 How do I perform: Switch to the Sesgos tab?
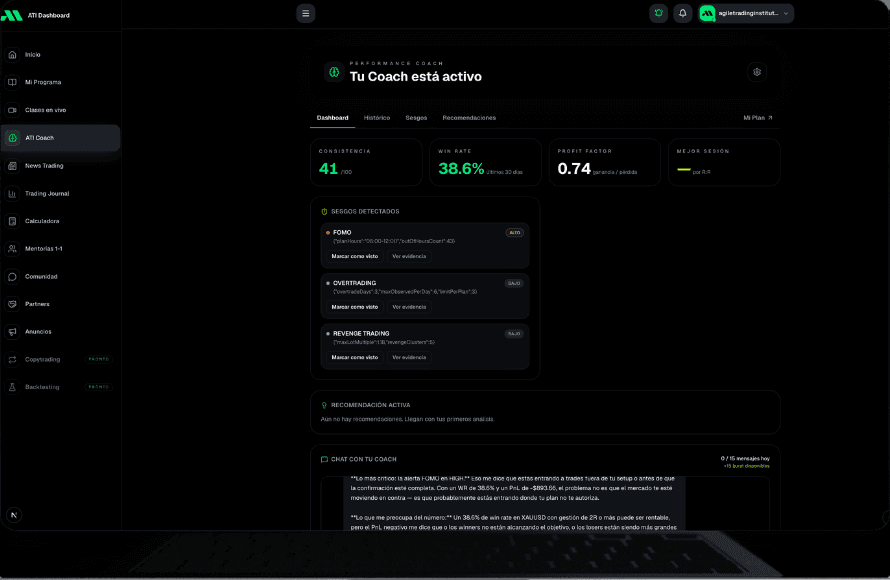[416, 118]
